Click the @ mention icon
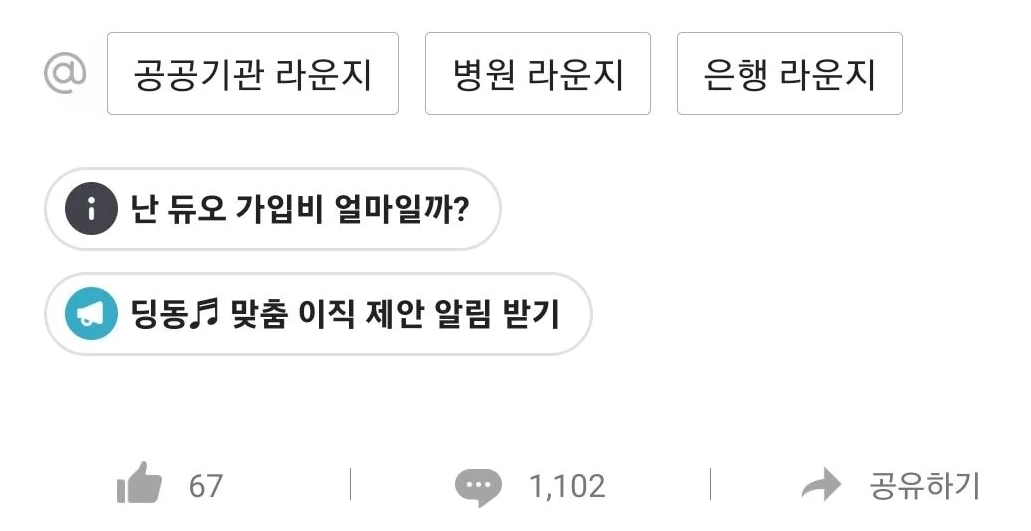Screen dimensions: 1031x531 66,74
